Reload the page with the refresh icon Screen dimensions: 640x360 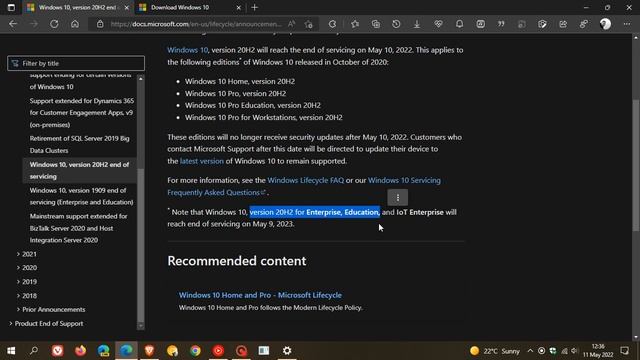click(54, 24)
